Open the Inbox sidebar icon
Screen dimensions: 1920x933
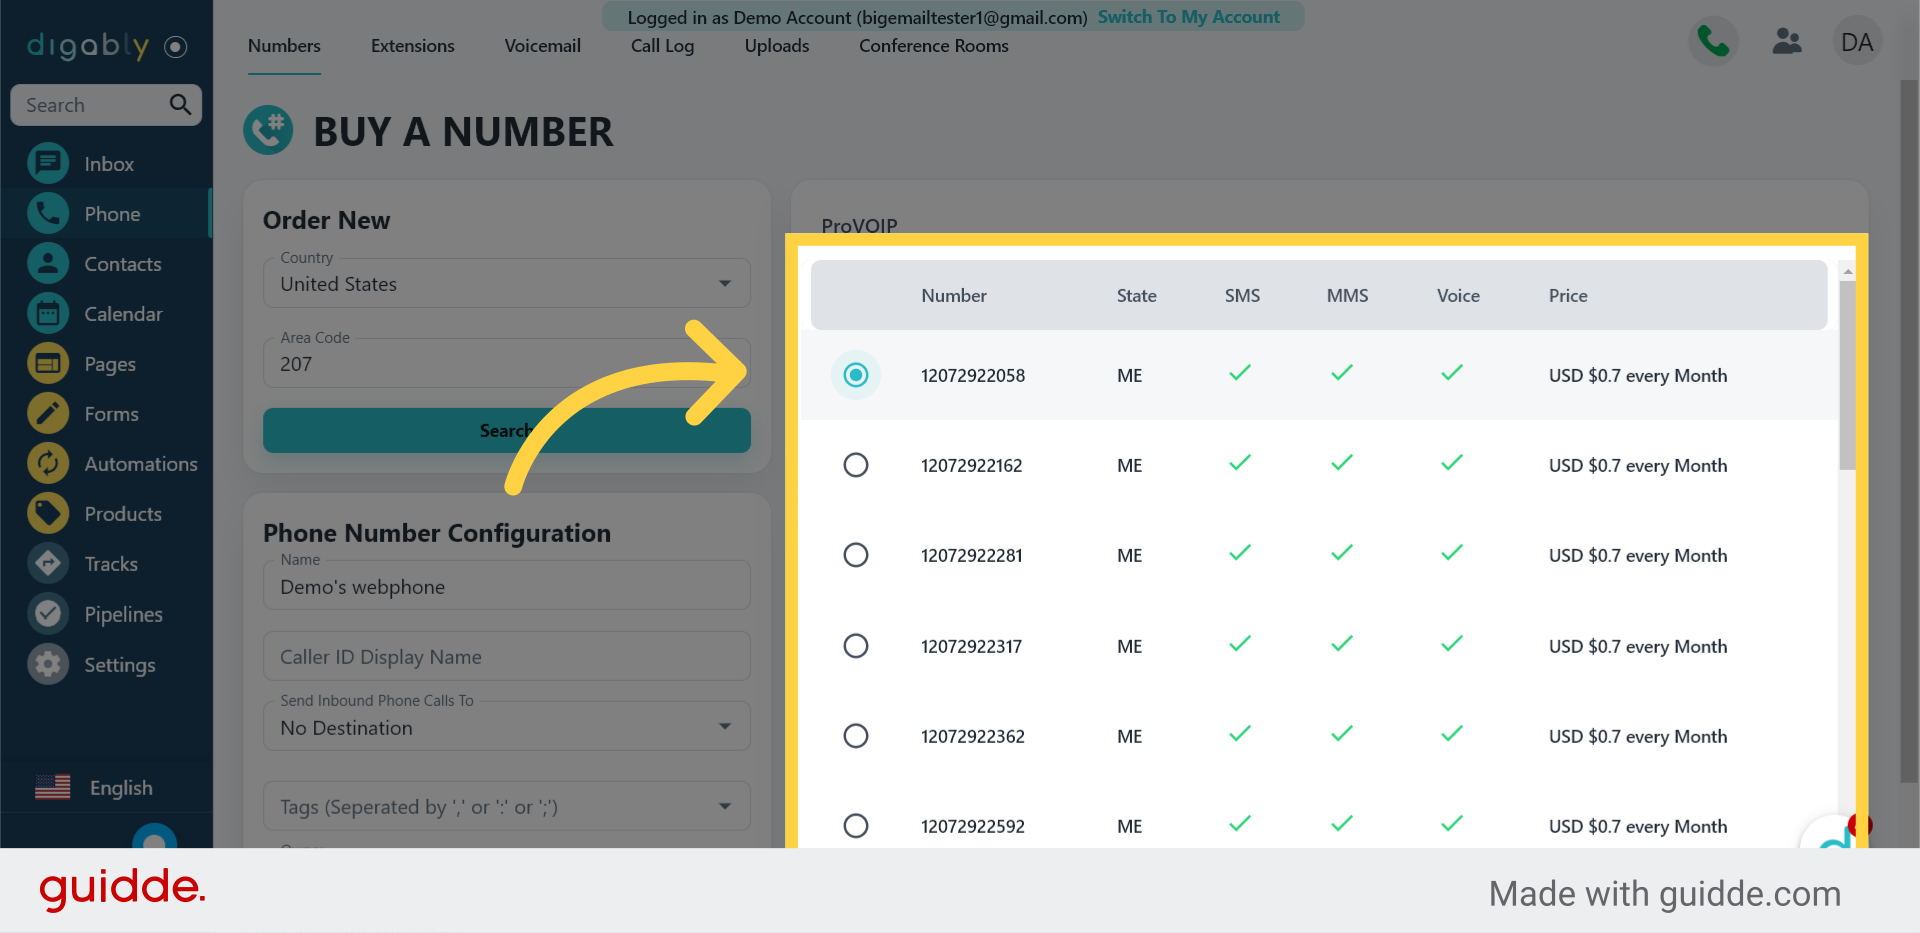click(48, 163)
